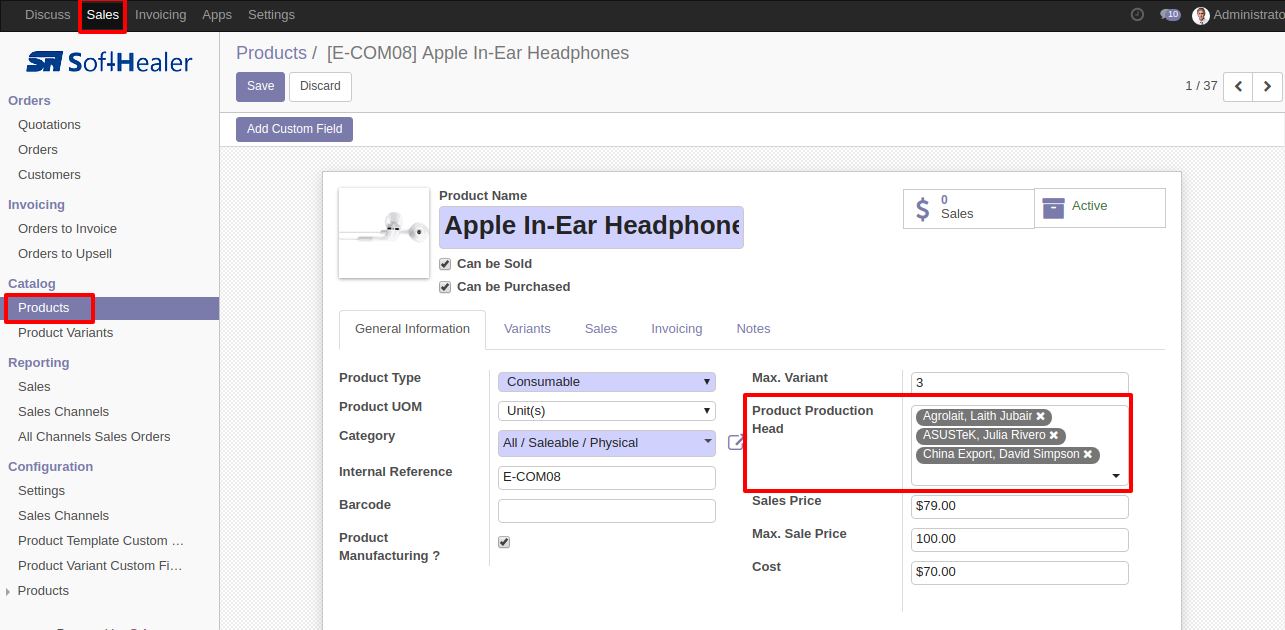Open the Apps menu
Viewport: 1285px width, 630px height.
[x=217, y=15]
